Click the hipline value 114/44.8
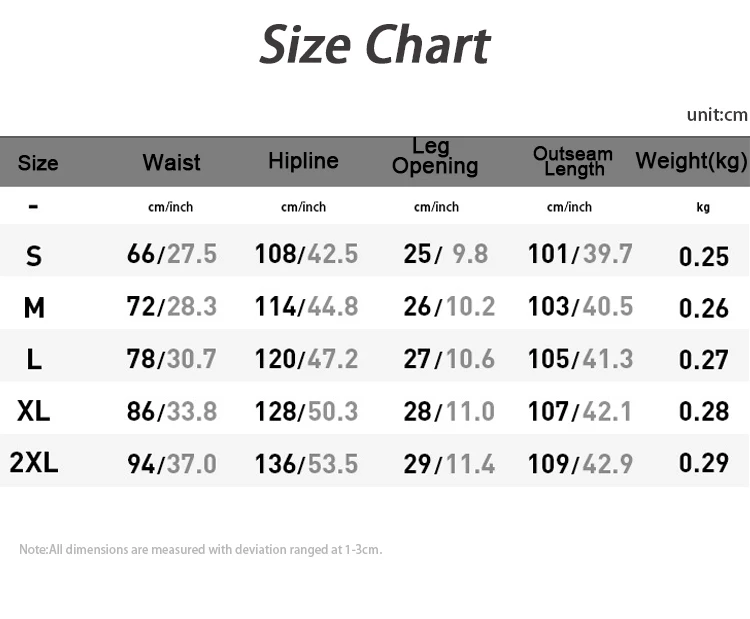 tap(306, 306)
